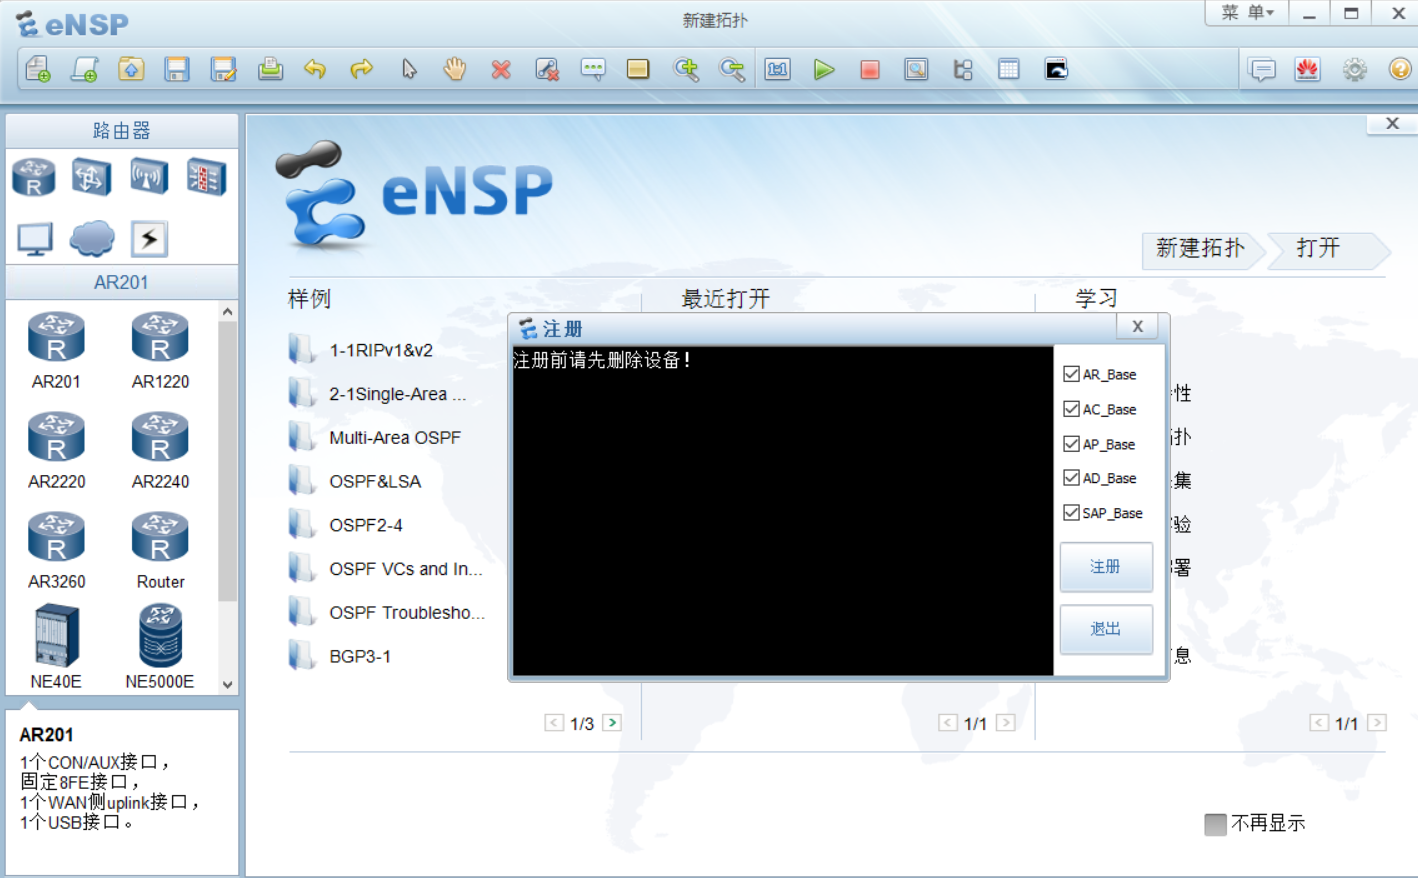Uncheck the AR_Base checkbox

click(1070, 373)
